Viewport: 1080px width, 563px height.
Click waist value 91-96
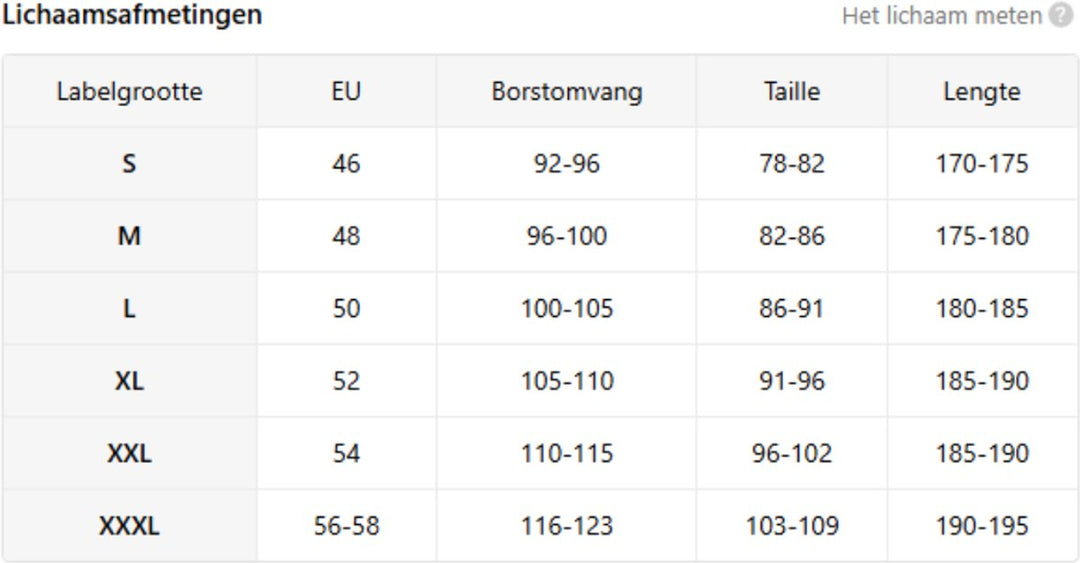click(x=792, y=381)
